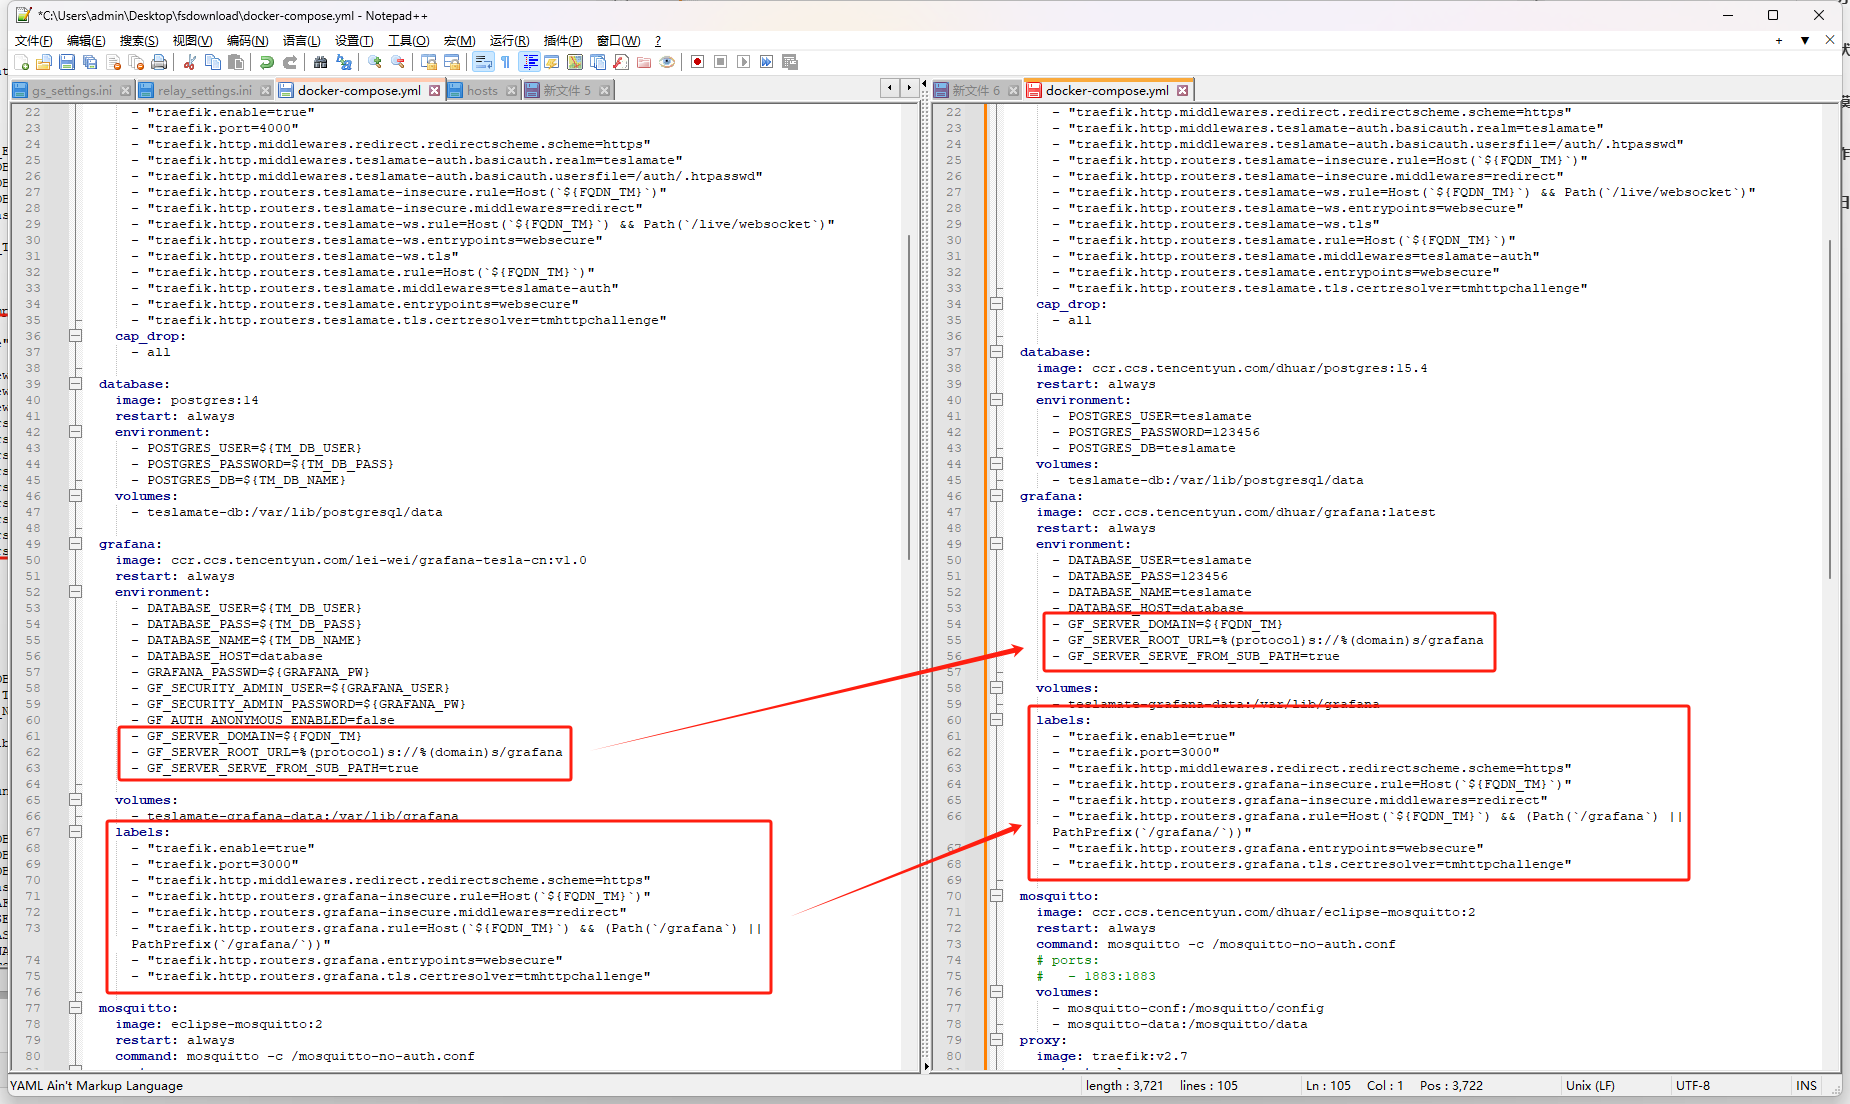The width and height of the screenshot is (1850, 1104).
Task: Collapse the grafana block in right pane
Action: point(997,496)
